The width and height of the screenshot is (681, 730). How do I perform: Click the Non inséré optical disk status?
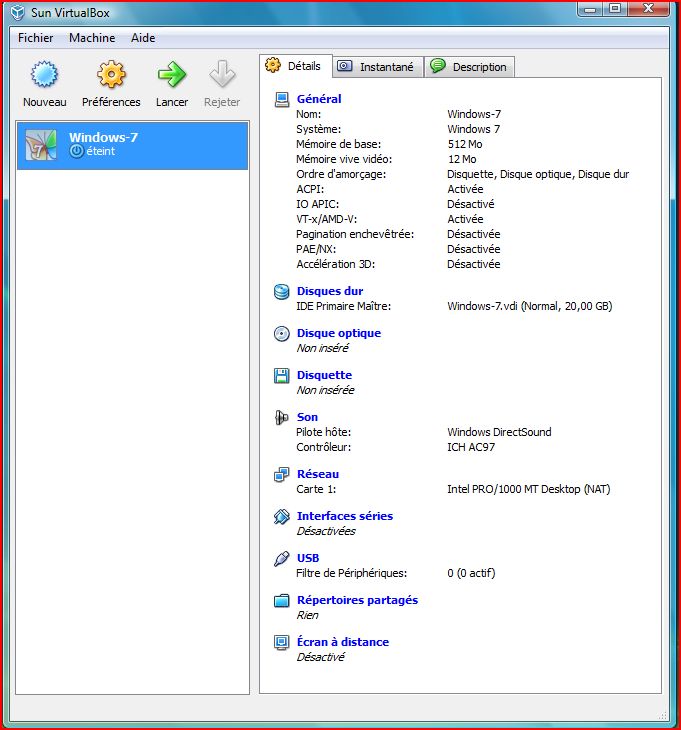(323, 348)
